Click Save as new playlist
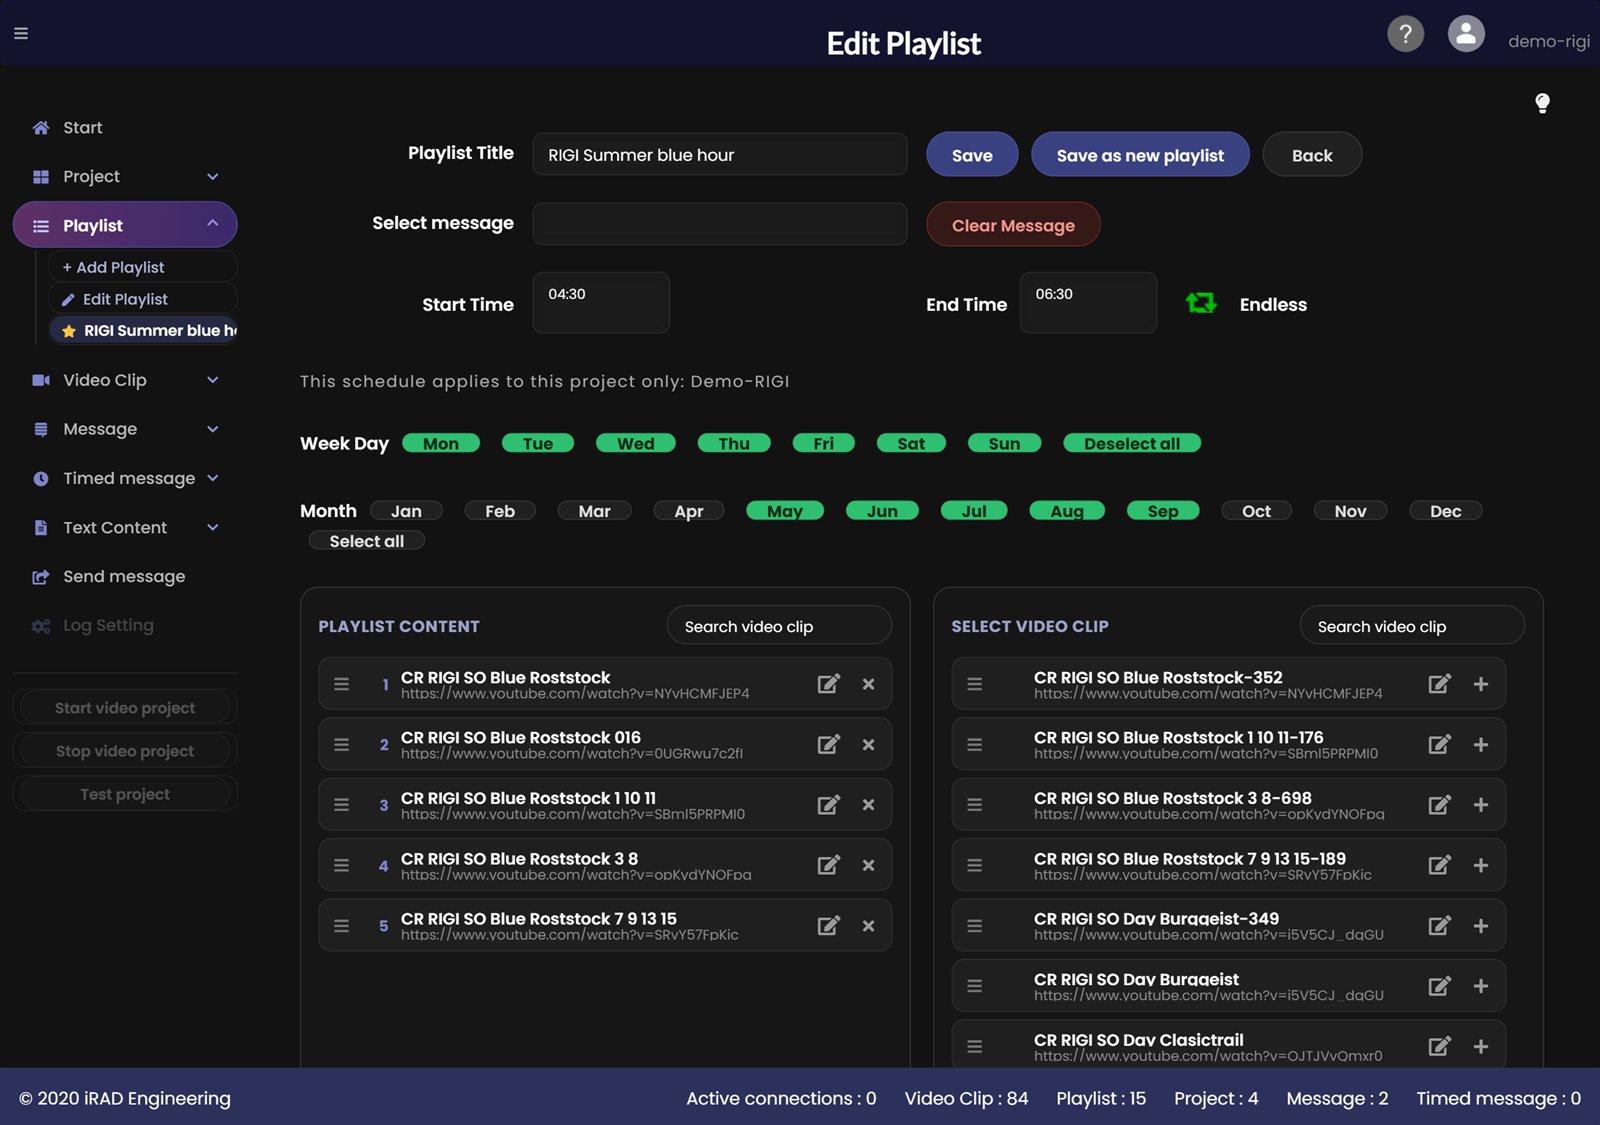The height and width of the screenshot is (1125, 1600). 1140,155
